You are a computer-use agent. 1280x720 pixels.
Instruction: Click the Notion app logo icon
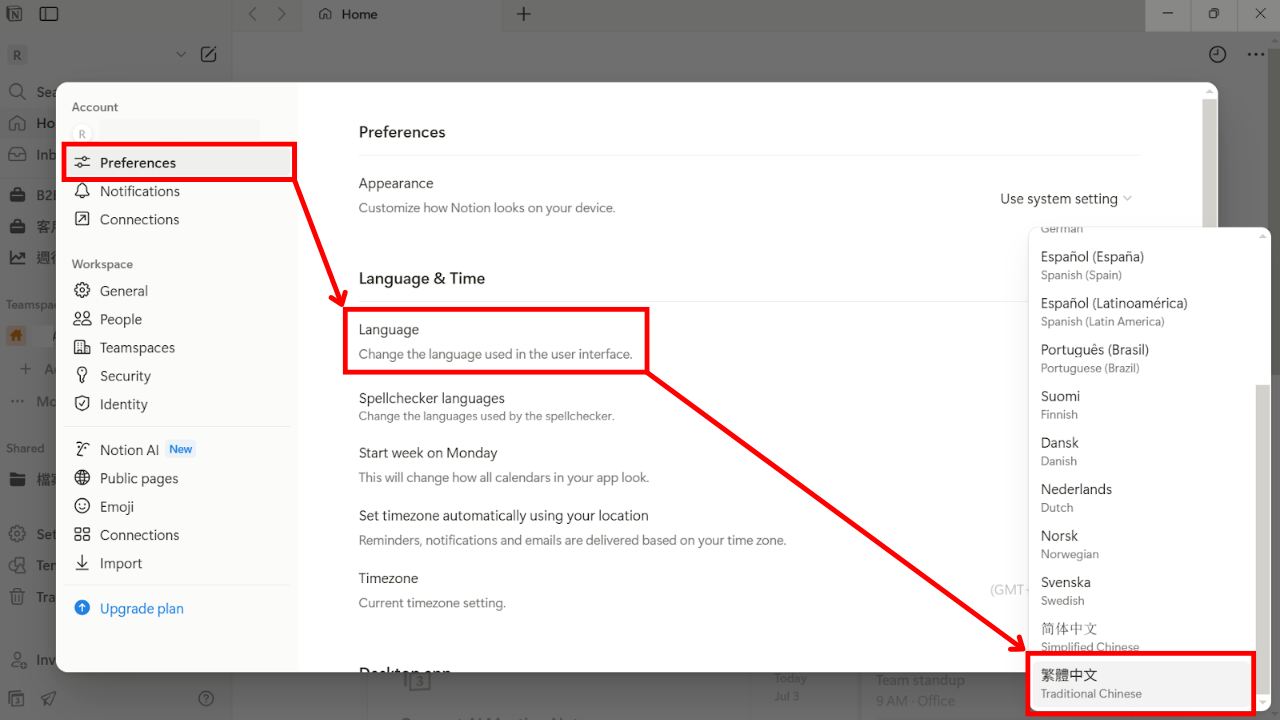(16, 14)
